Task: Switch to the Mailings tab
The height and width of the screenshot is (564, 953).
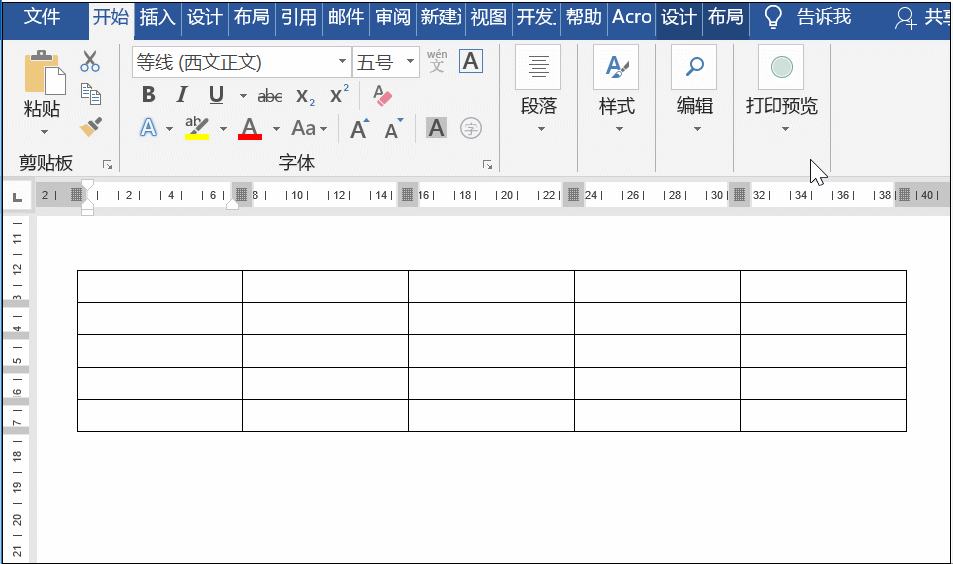Action: pyautogui.click(x=346, y=17)
